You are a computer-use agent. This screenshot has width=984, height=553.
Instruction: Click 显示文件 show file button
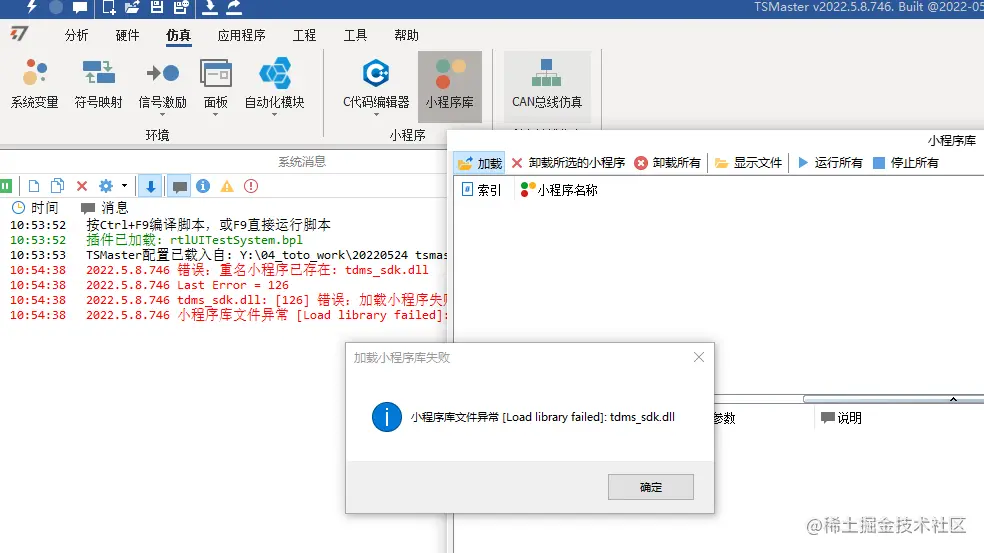pos(749,163)
